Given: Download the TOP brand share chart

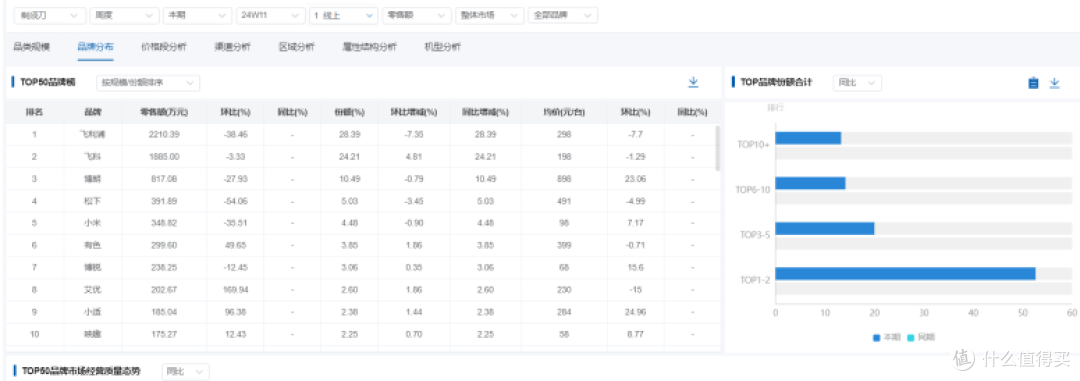Looking at the screenshot, I should 1054,83.
